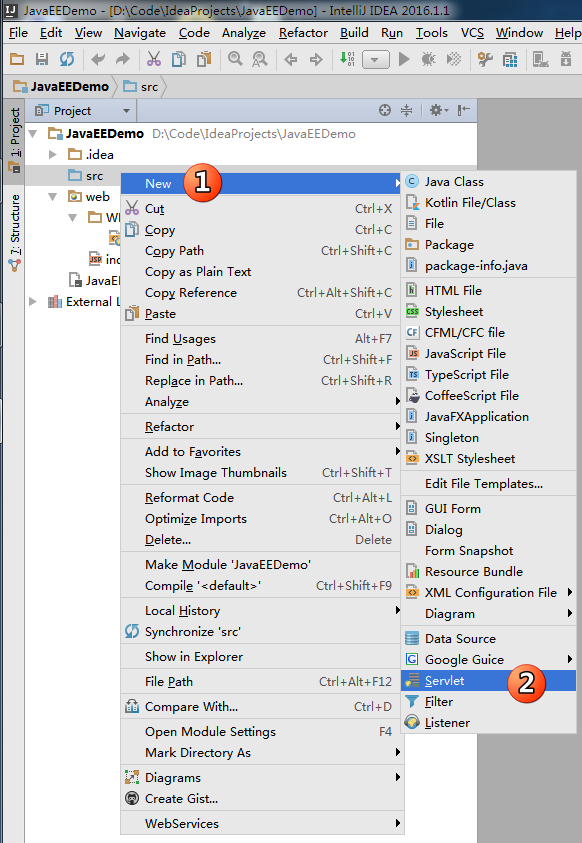The width and height of the screenshot is (582, 843).
Task: Select Create Gist... menu item
Action: [262, 799]
